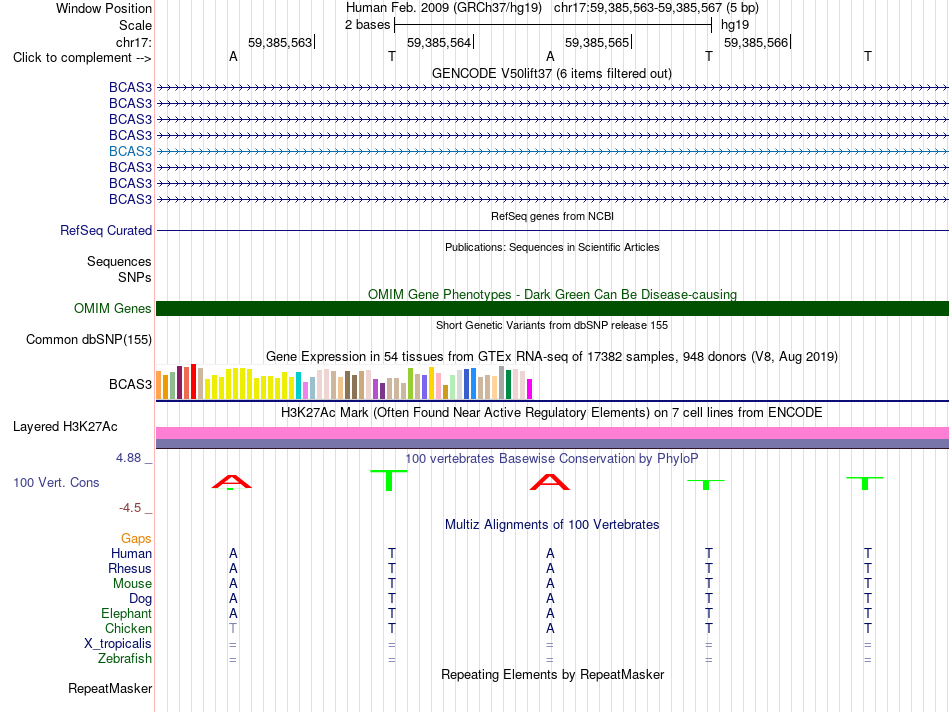Open the GTEx BCAS3 tissue expression bar chart
950x712 pixels.
click(344, 382)
